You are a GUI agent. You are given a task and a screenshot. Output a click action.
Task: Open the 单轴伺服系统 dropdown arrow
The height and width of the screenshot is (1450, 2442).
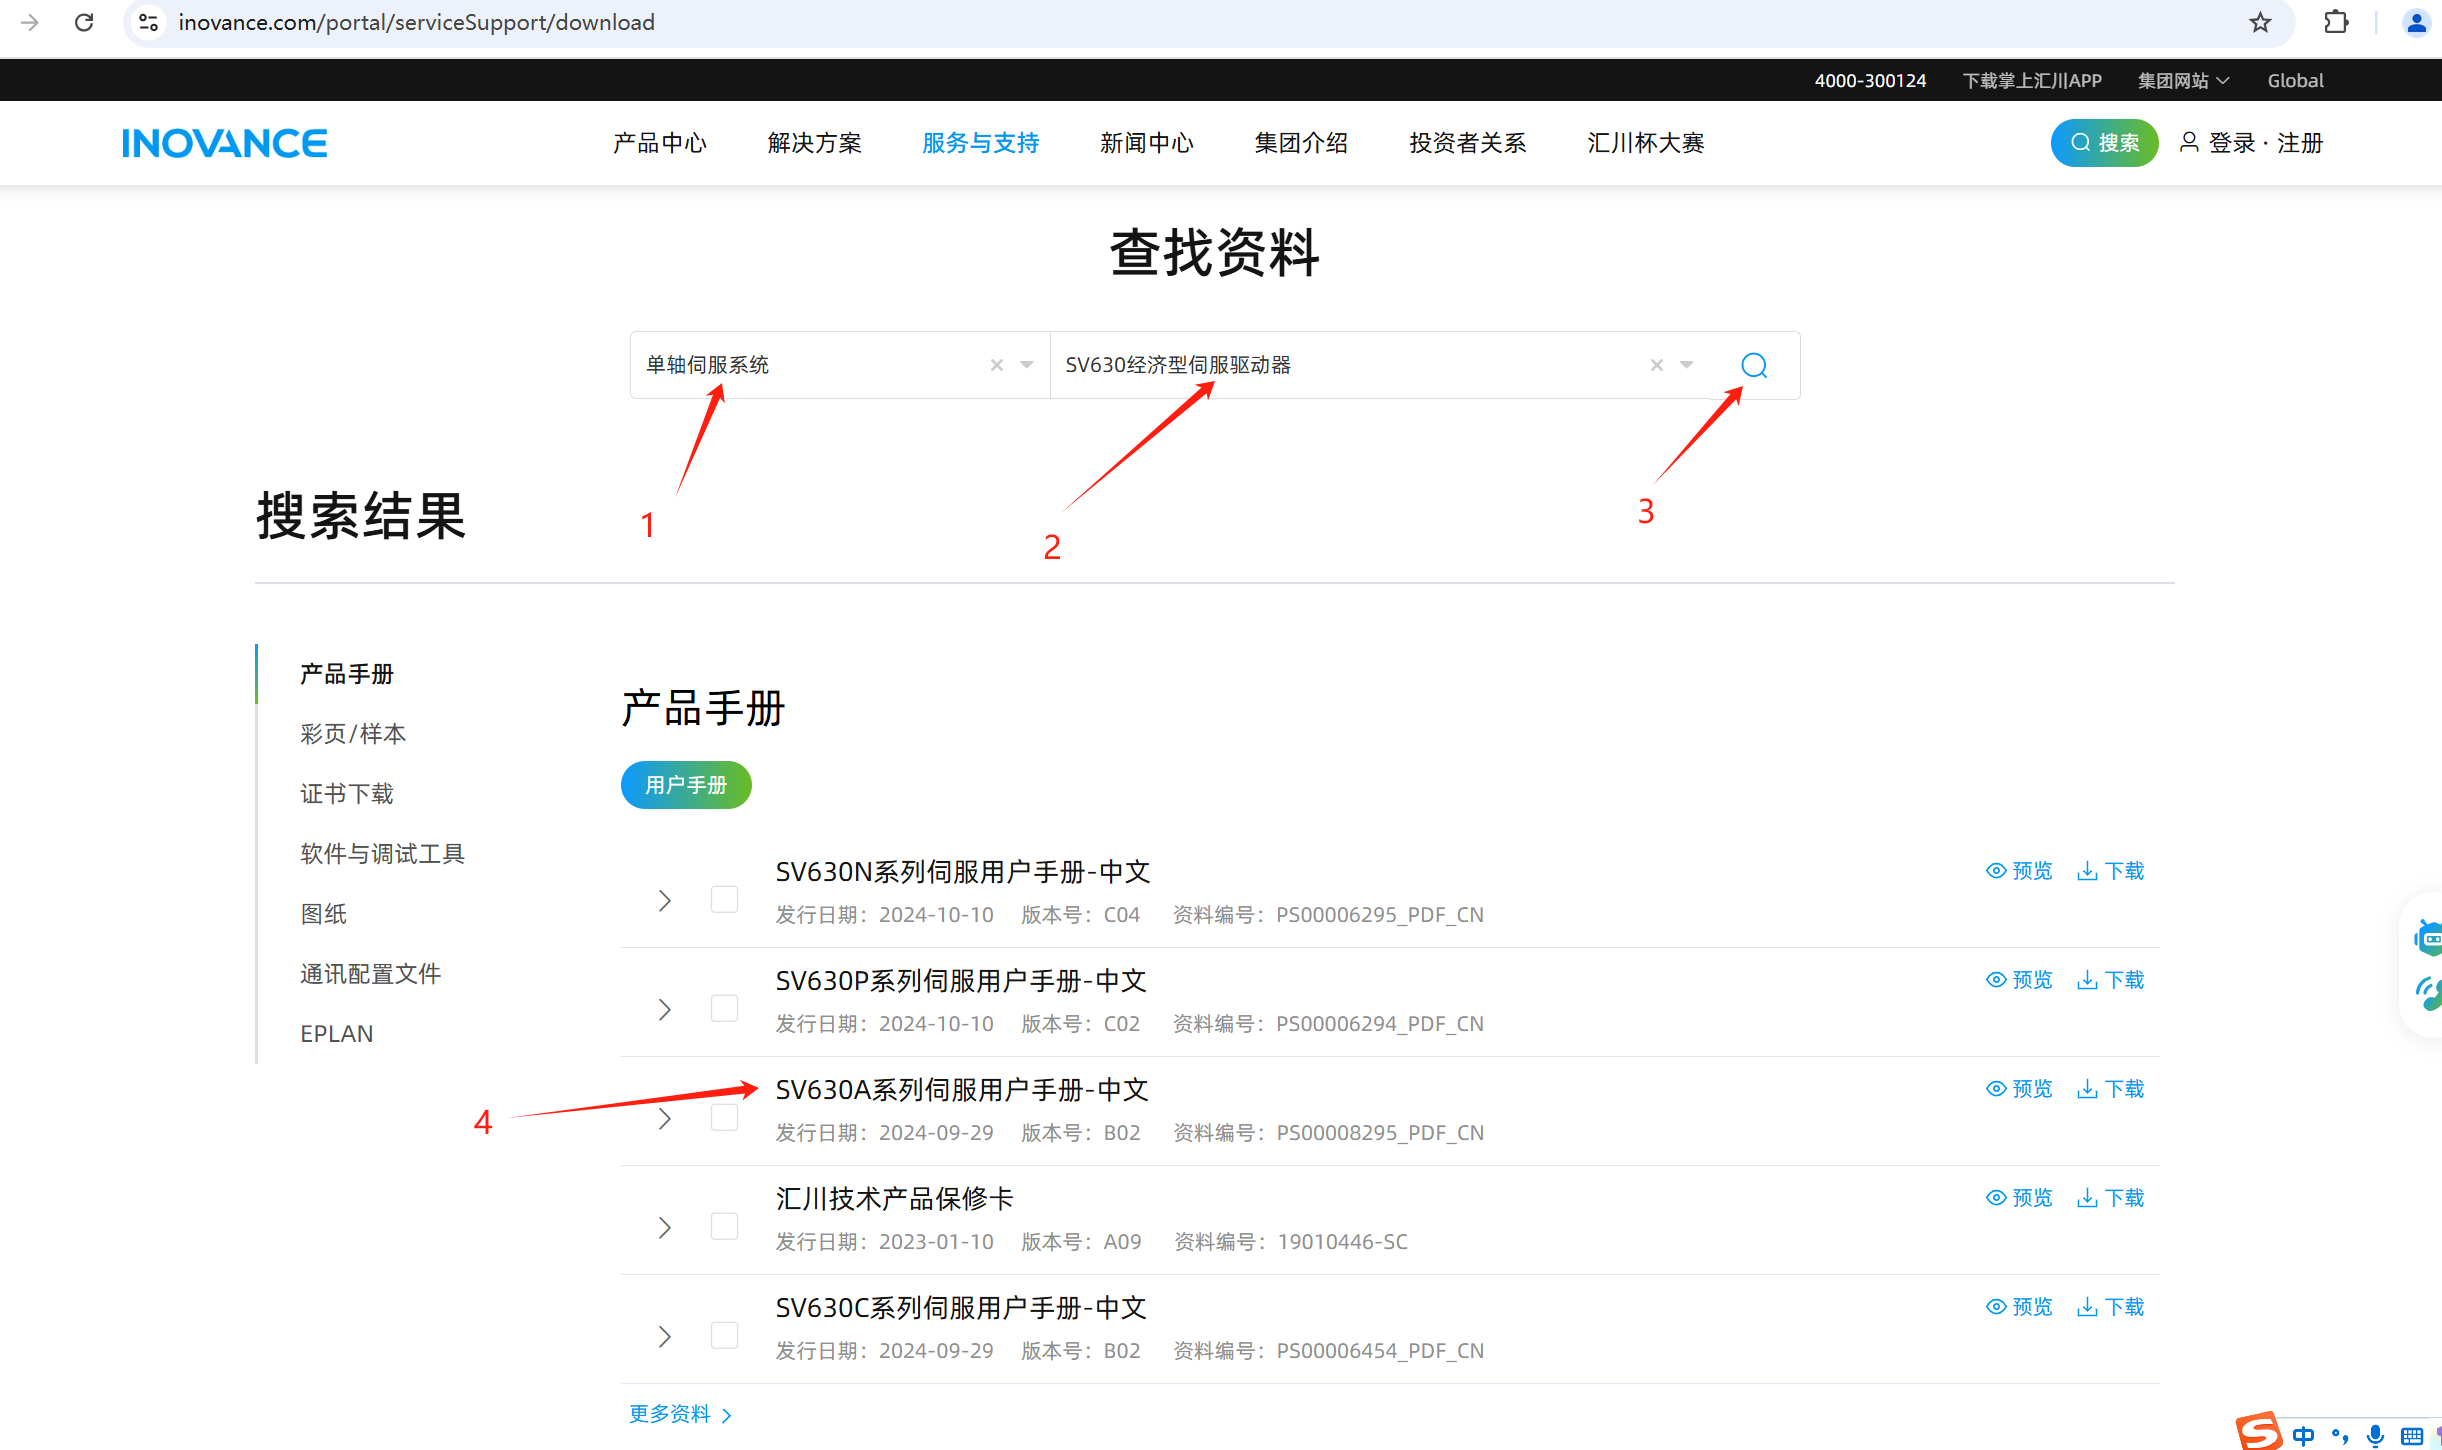[1027, 365]
